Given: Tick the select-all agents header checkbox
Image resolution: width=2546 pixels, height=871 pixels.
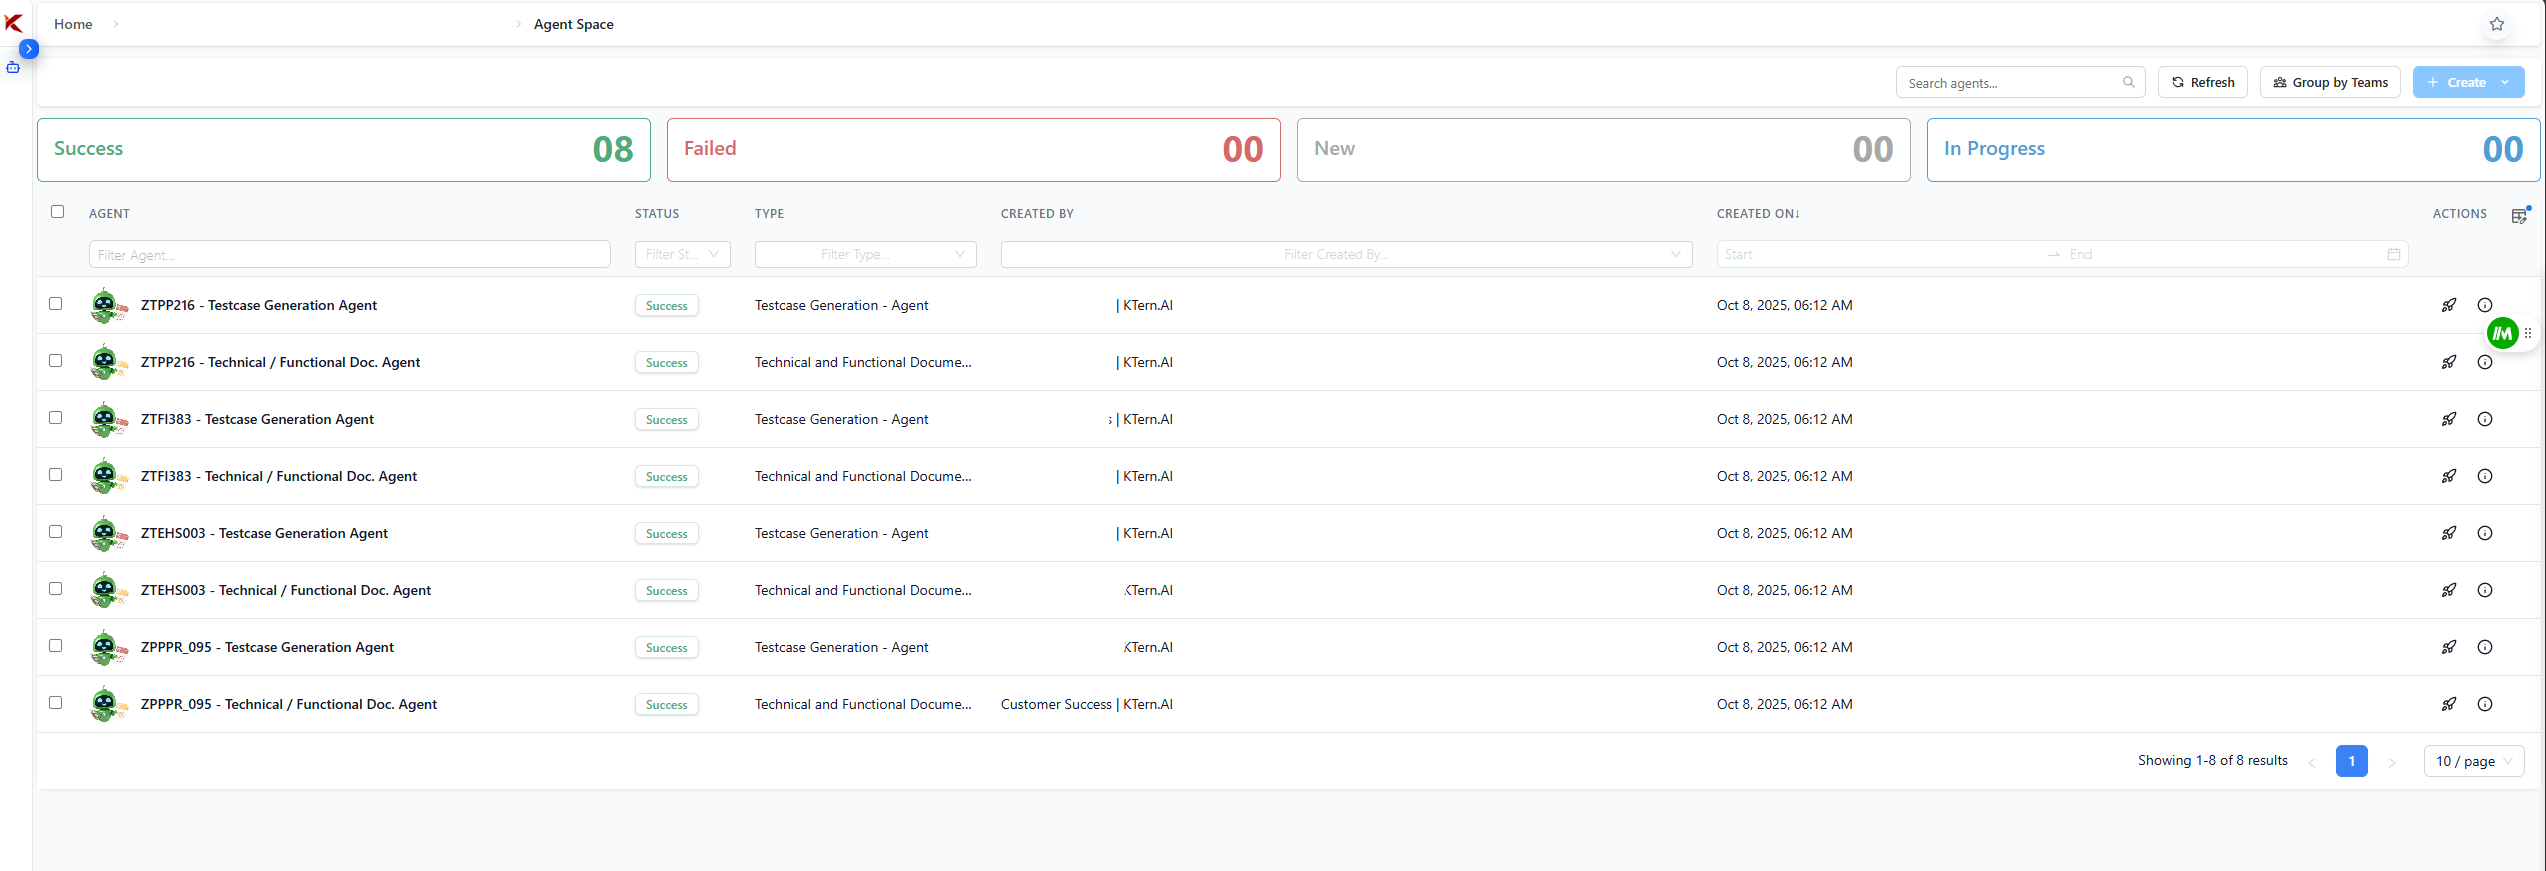Looking at the screenshot, I should point(57,212).
